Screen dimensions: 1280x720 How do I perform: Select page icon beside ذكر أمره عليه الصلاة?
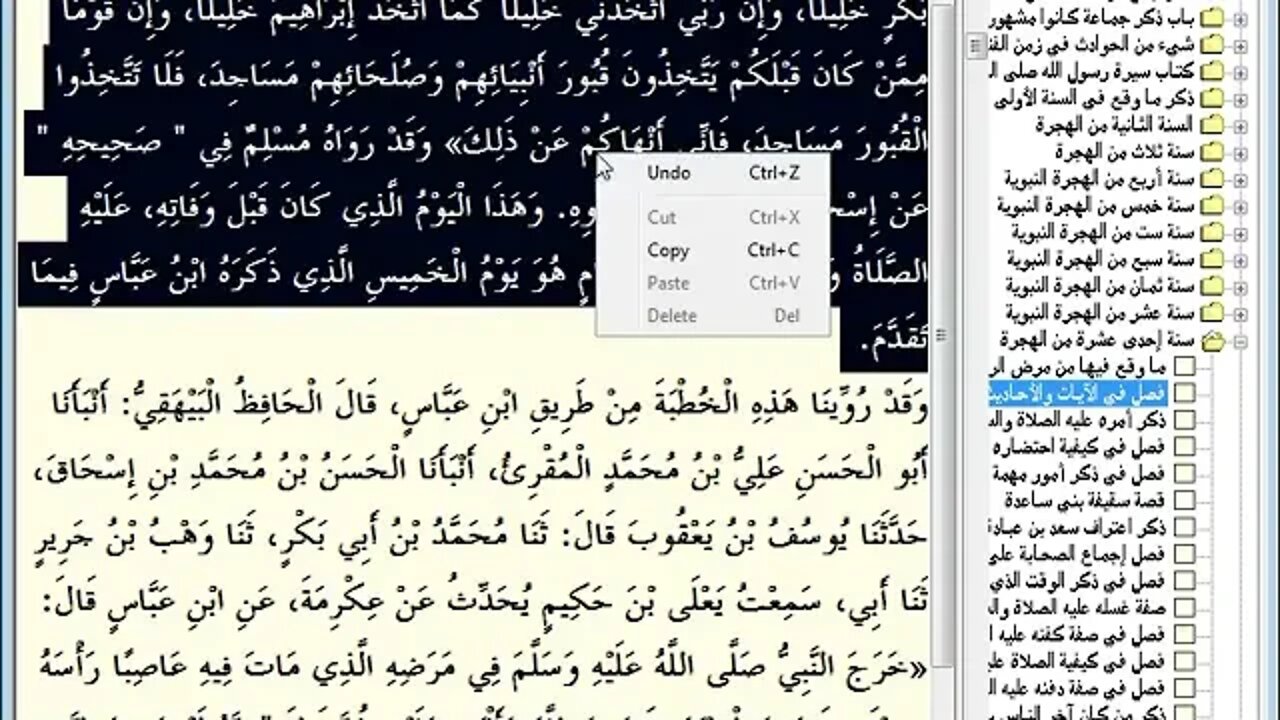(x=1184, y=419)
